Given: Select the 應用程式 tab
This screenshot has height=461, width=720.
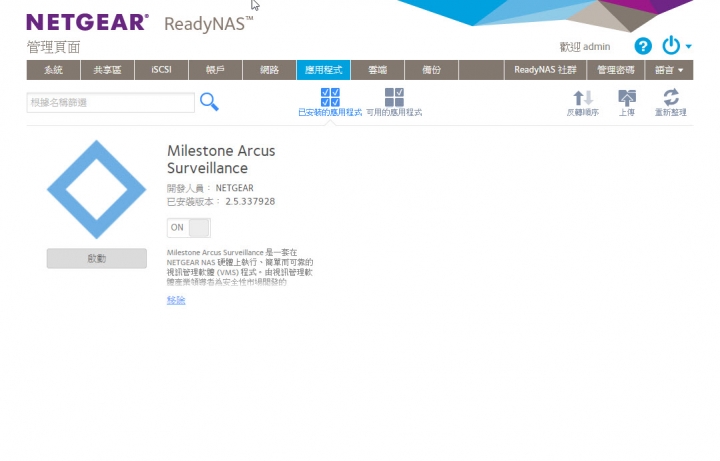Looking at the screenshot, I should tap(323, 70).
